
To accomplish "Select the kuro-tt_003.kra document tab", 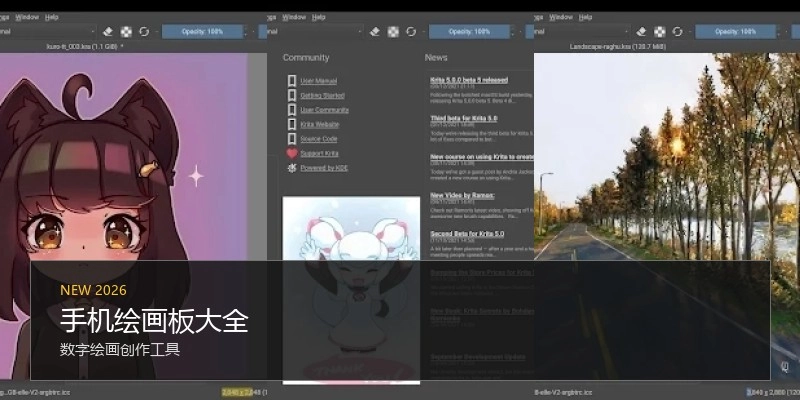I will point(85,46).
